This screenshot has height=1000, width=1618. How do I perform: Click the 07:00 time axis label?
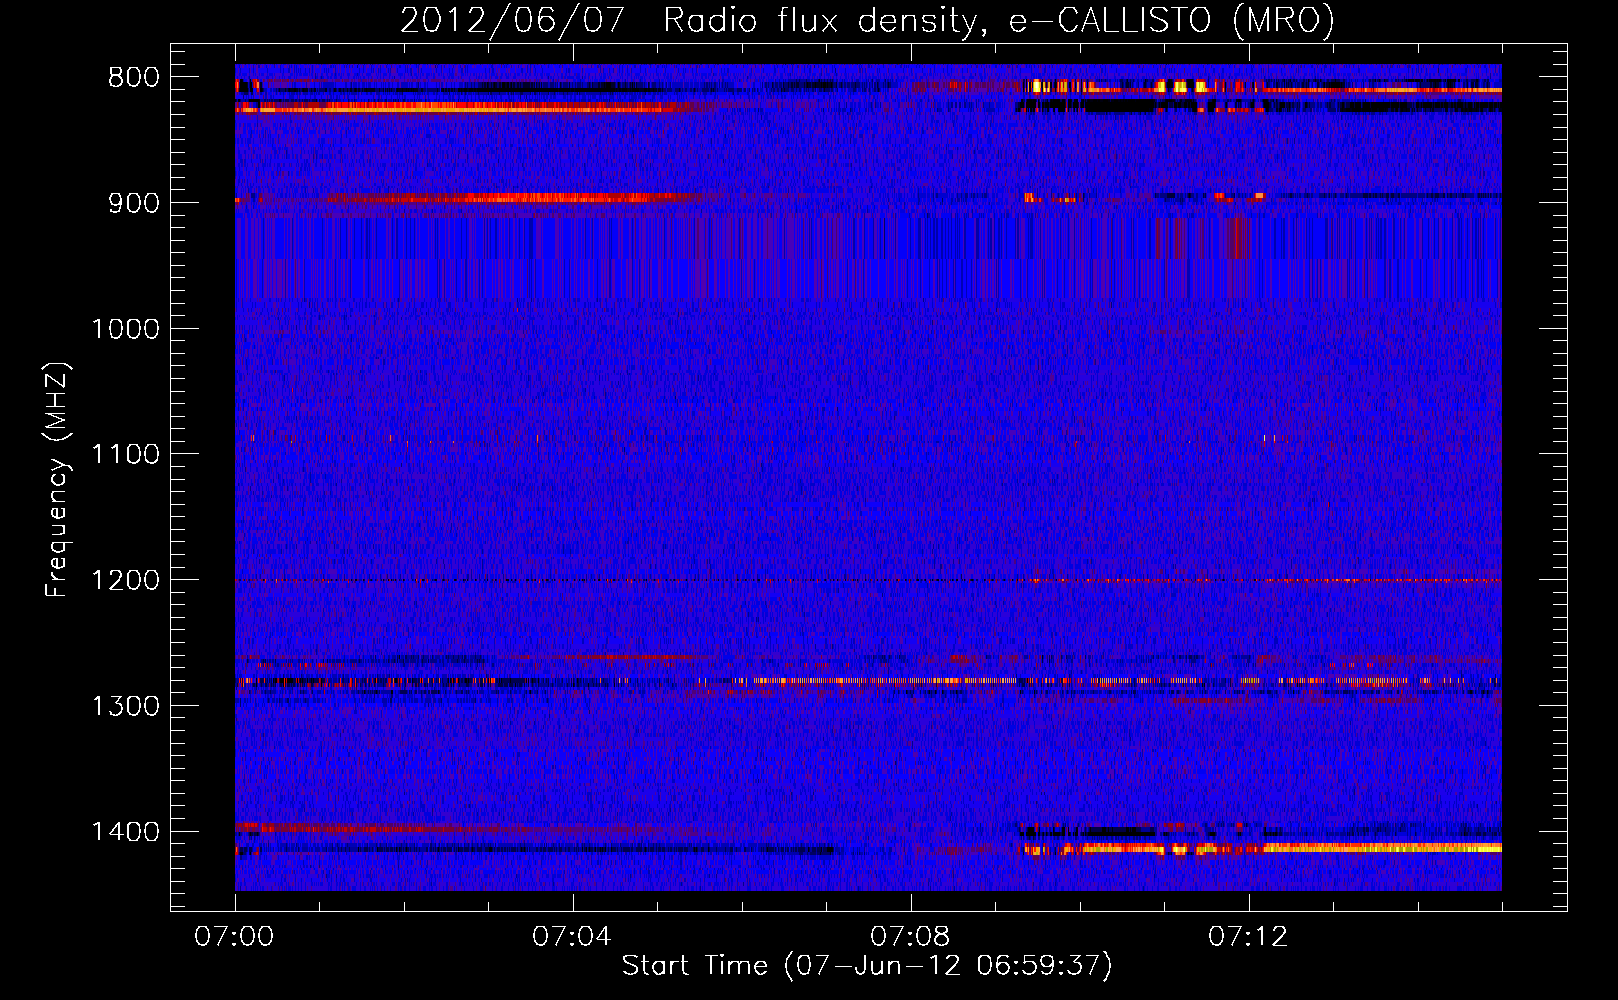[x=235, y=937]
